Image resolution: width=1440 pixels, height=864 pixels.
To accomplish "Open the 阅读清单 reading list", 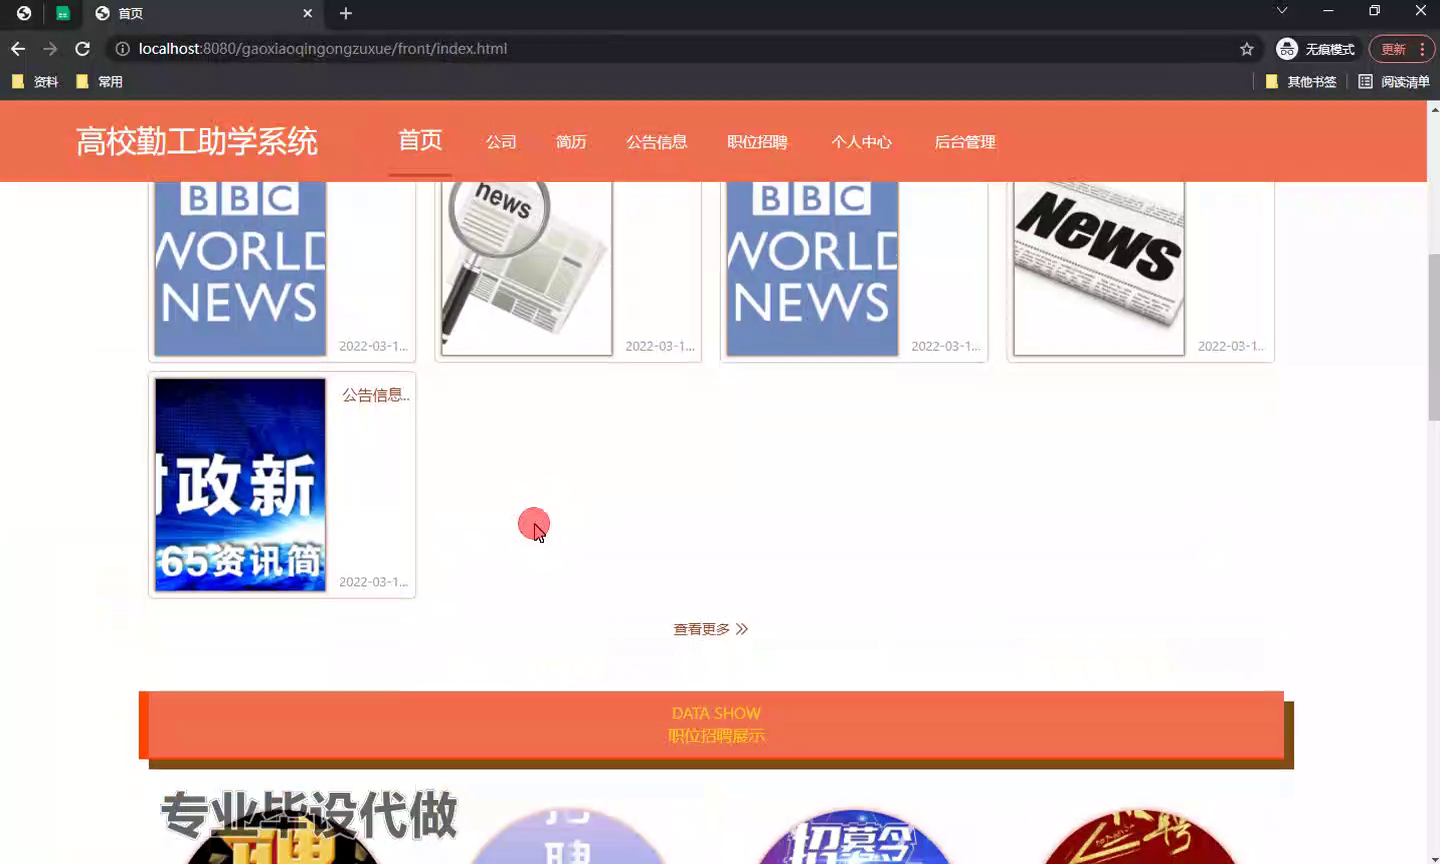I will 1393,82.
